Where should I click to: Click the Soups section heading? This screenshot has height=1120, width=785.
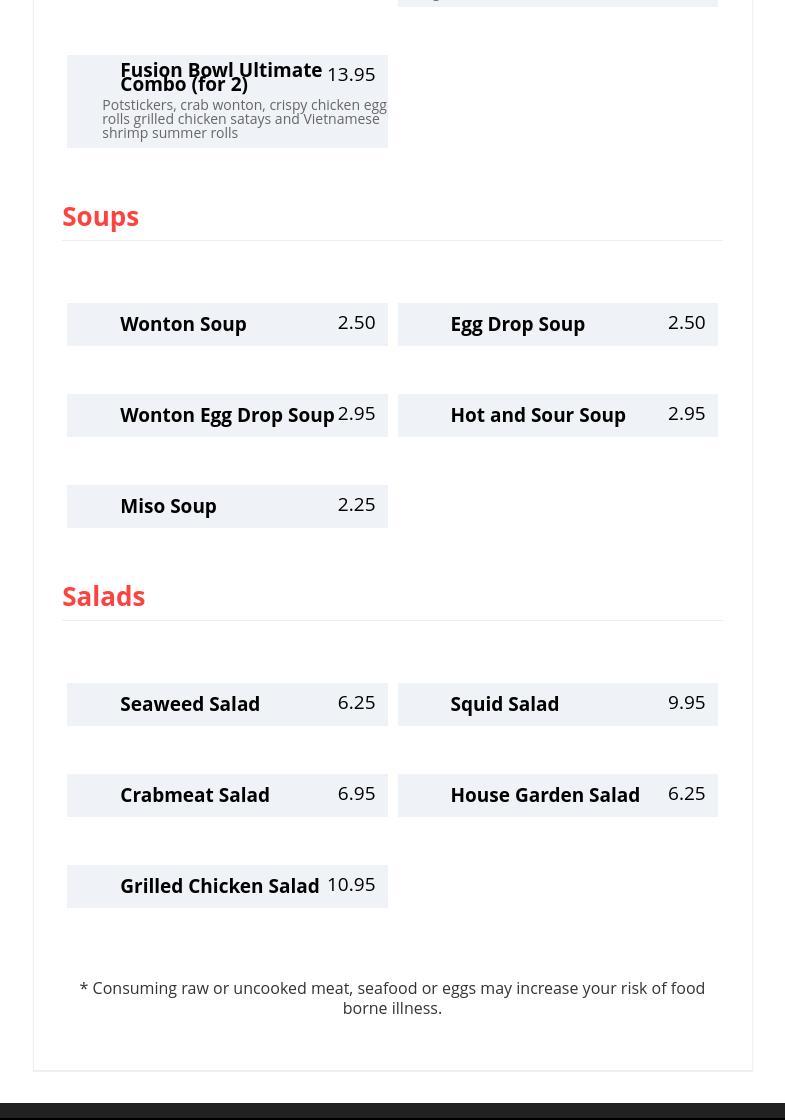[101, 216]
